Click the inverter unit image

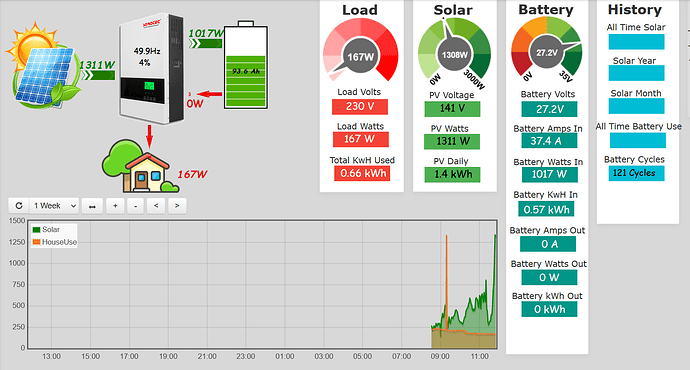click(x=151, y=68)
